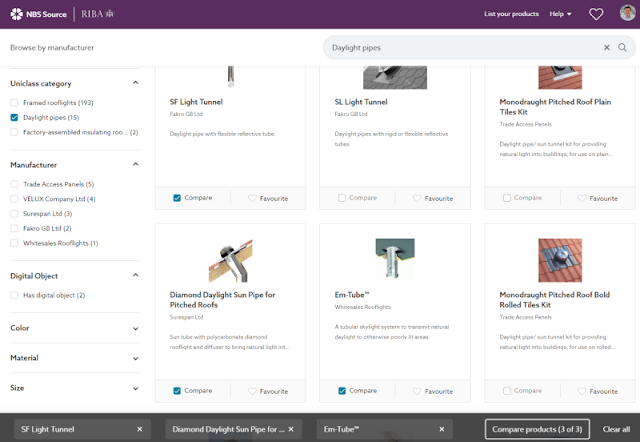Screen dimensions: 640x442
Task: Open Diamond Daylight Sun Pipe for Pitched Roofs title
Action: pyautogui.click(x=222, y=300)
